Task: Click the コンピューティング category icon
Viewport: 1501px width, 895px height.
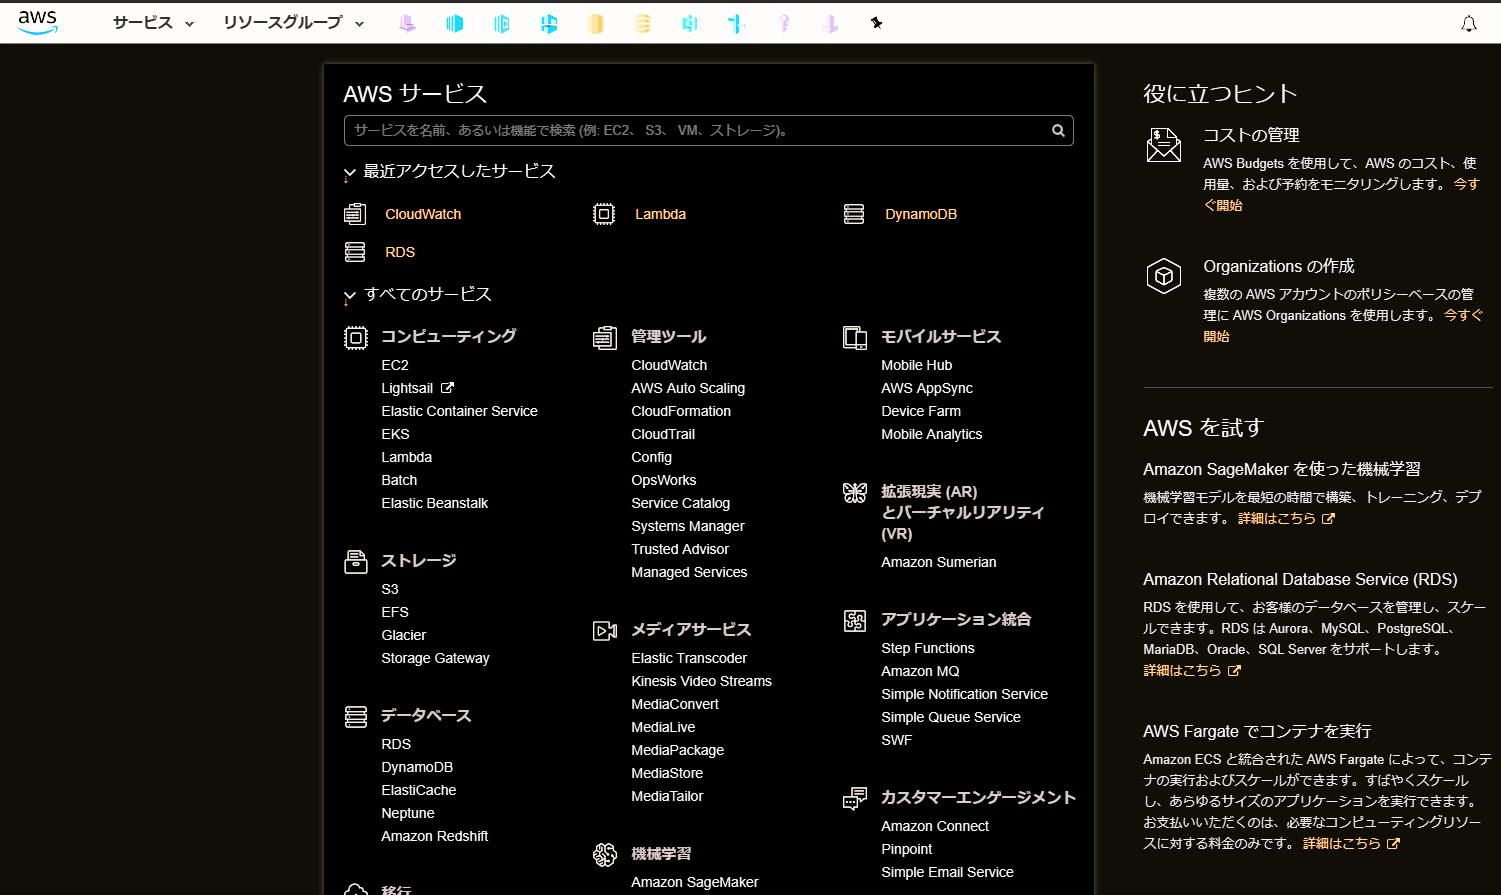Action: 356,338
